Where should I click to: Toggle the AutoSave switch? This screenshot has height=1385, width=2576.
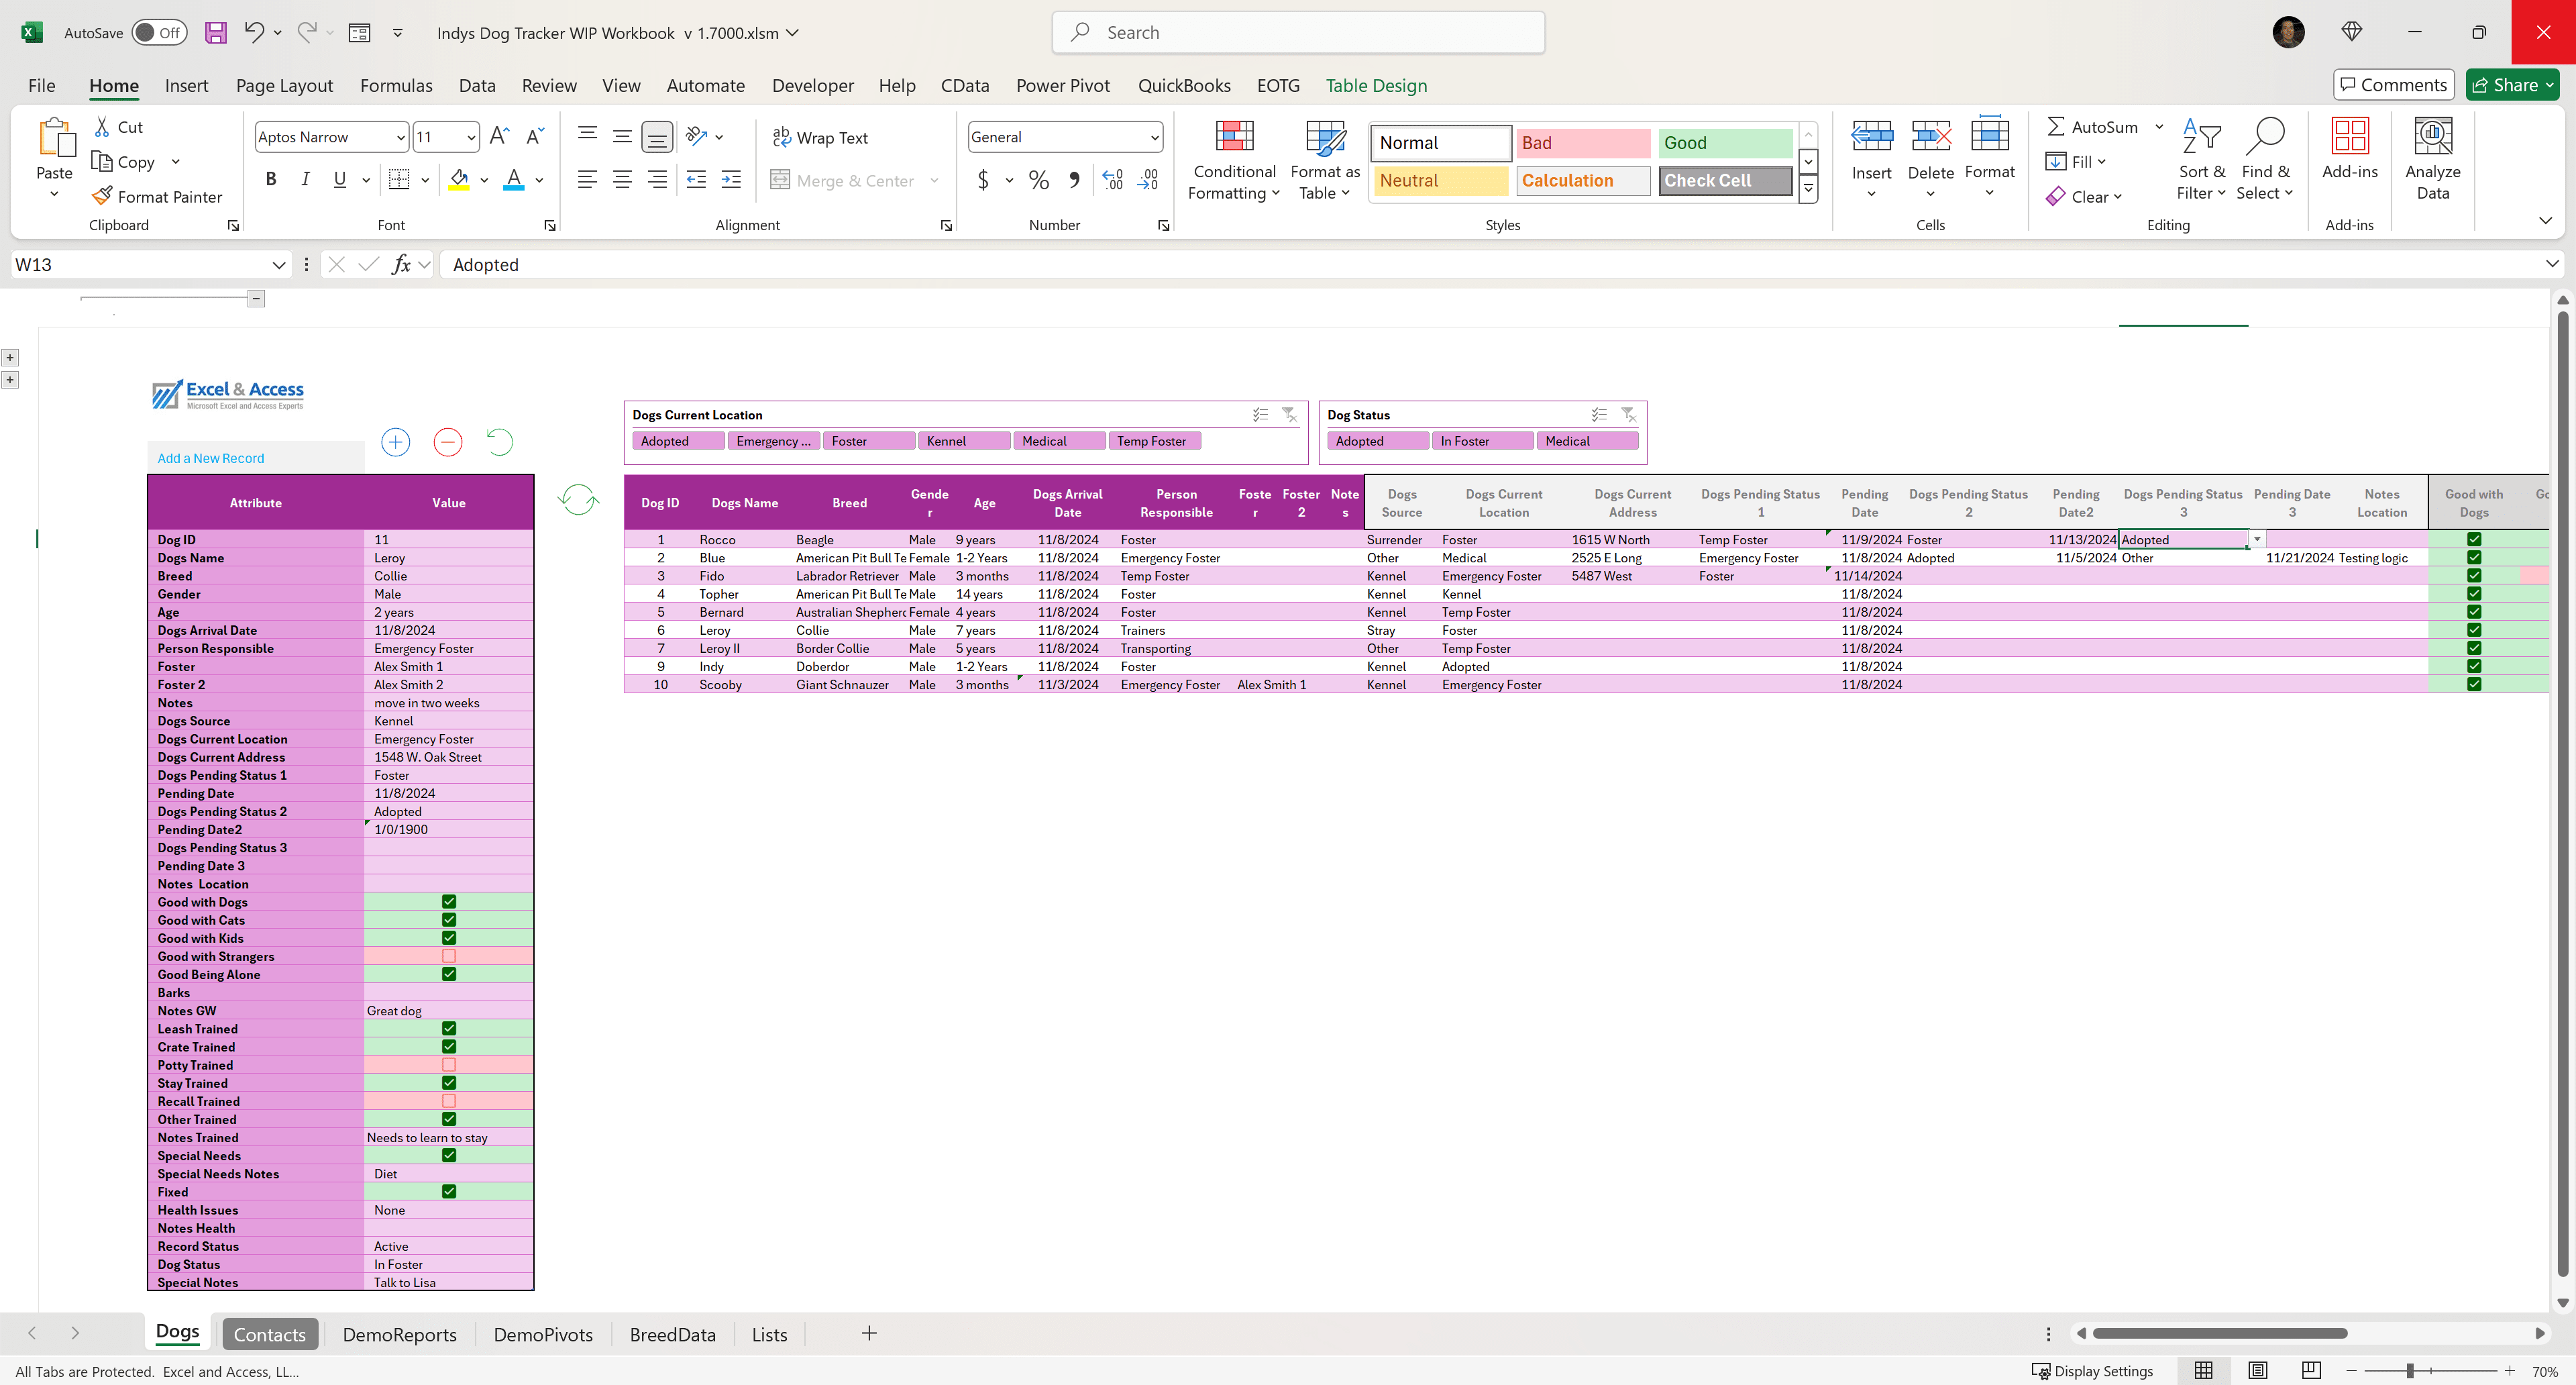(x=159, y=32)
